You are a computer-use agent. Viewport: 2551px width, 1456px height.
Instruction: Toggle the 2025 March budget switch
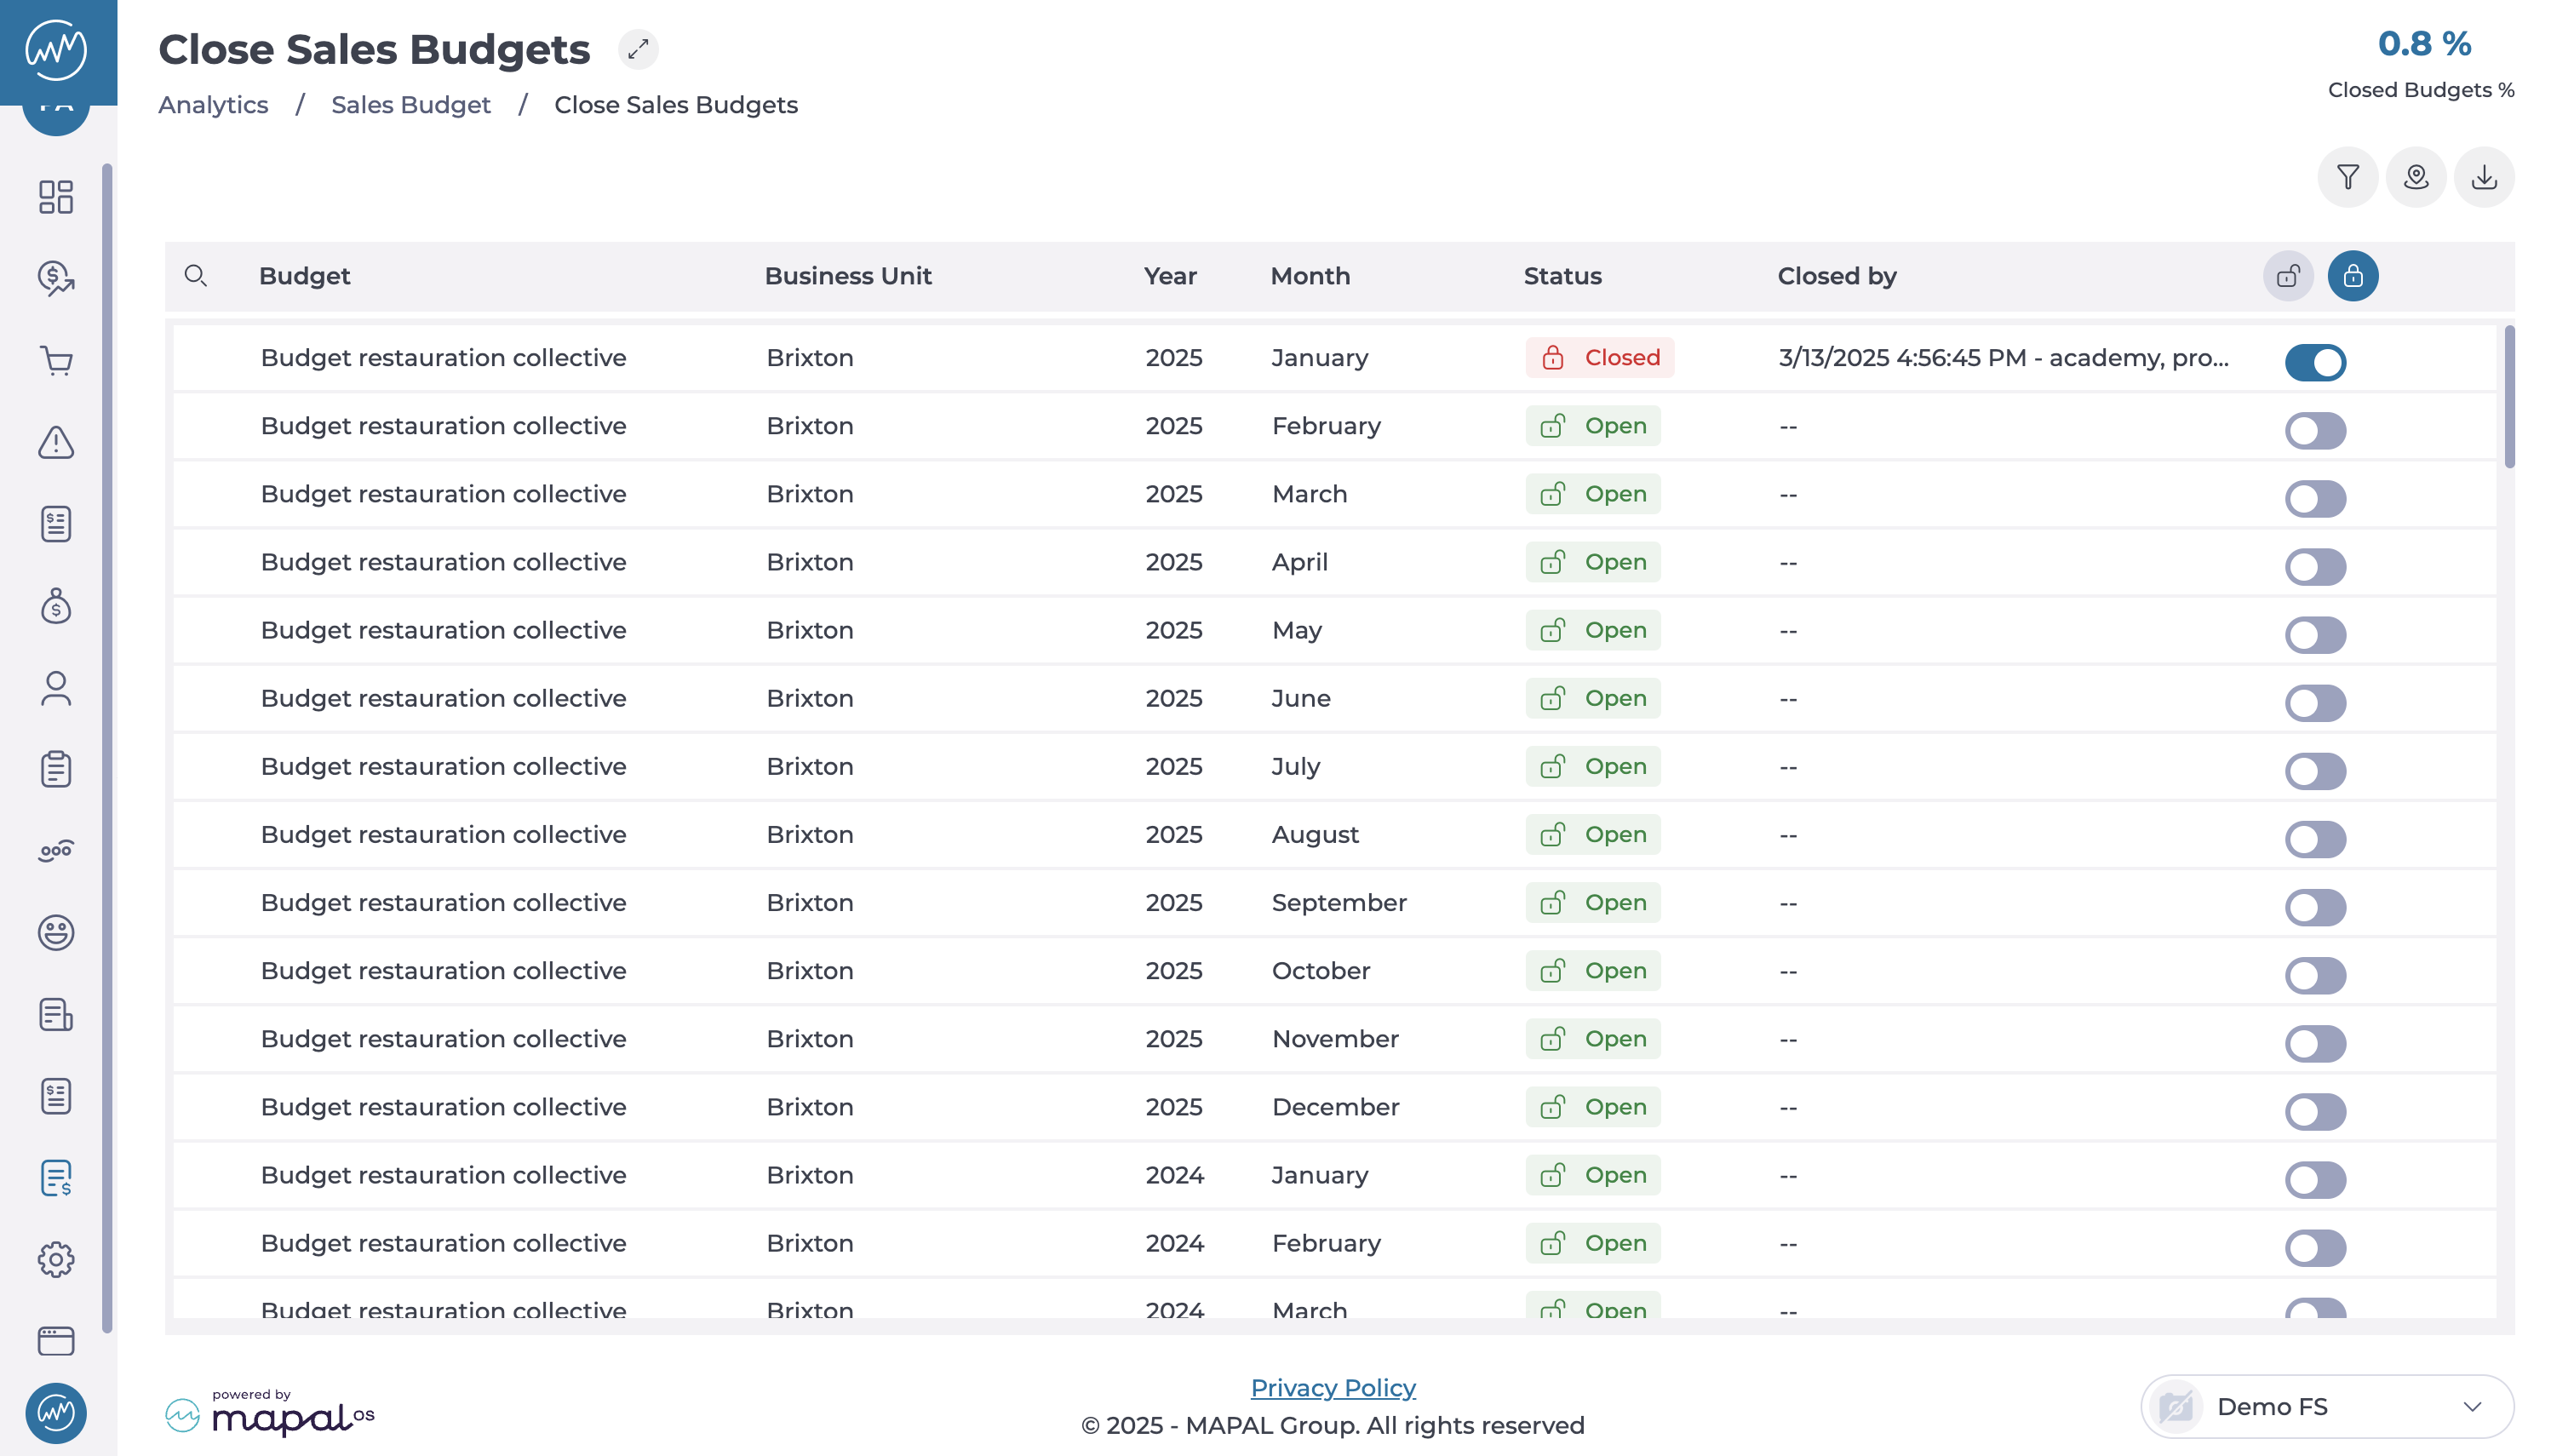coord(2314,499)
